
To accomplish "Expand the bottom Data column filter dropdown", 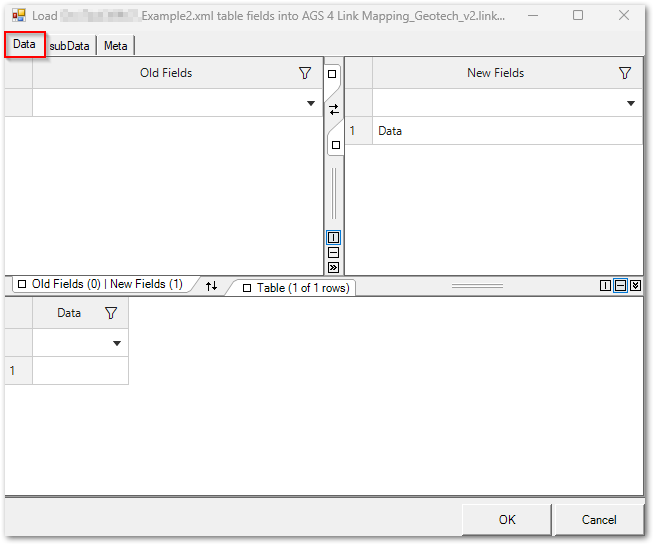I will point(117,343).
